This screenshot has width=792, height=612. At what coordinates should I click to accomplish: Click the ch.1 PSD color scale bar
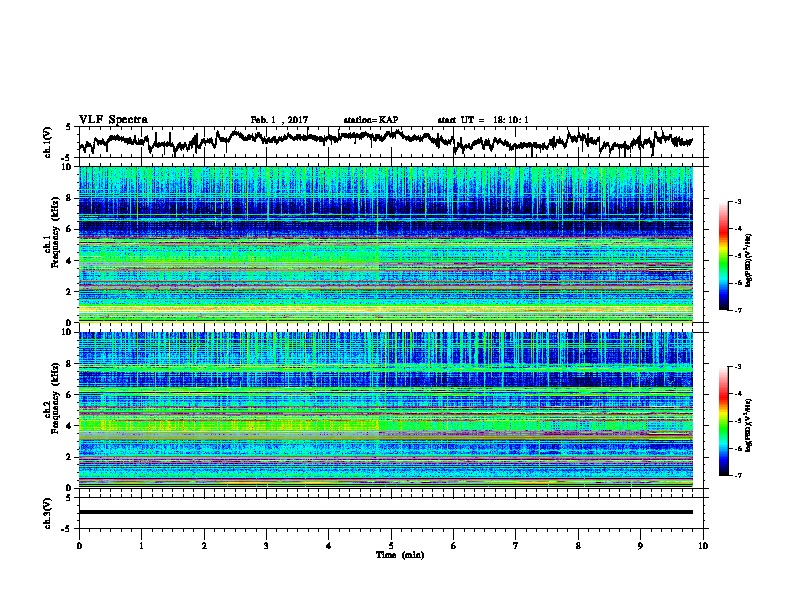[723, 255]
